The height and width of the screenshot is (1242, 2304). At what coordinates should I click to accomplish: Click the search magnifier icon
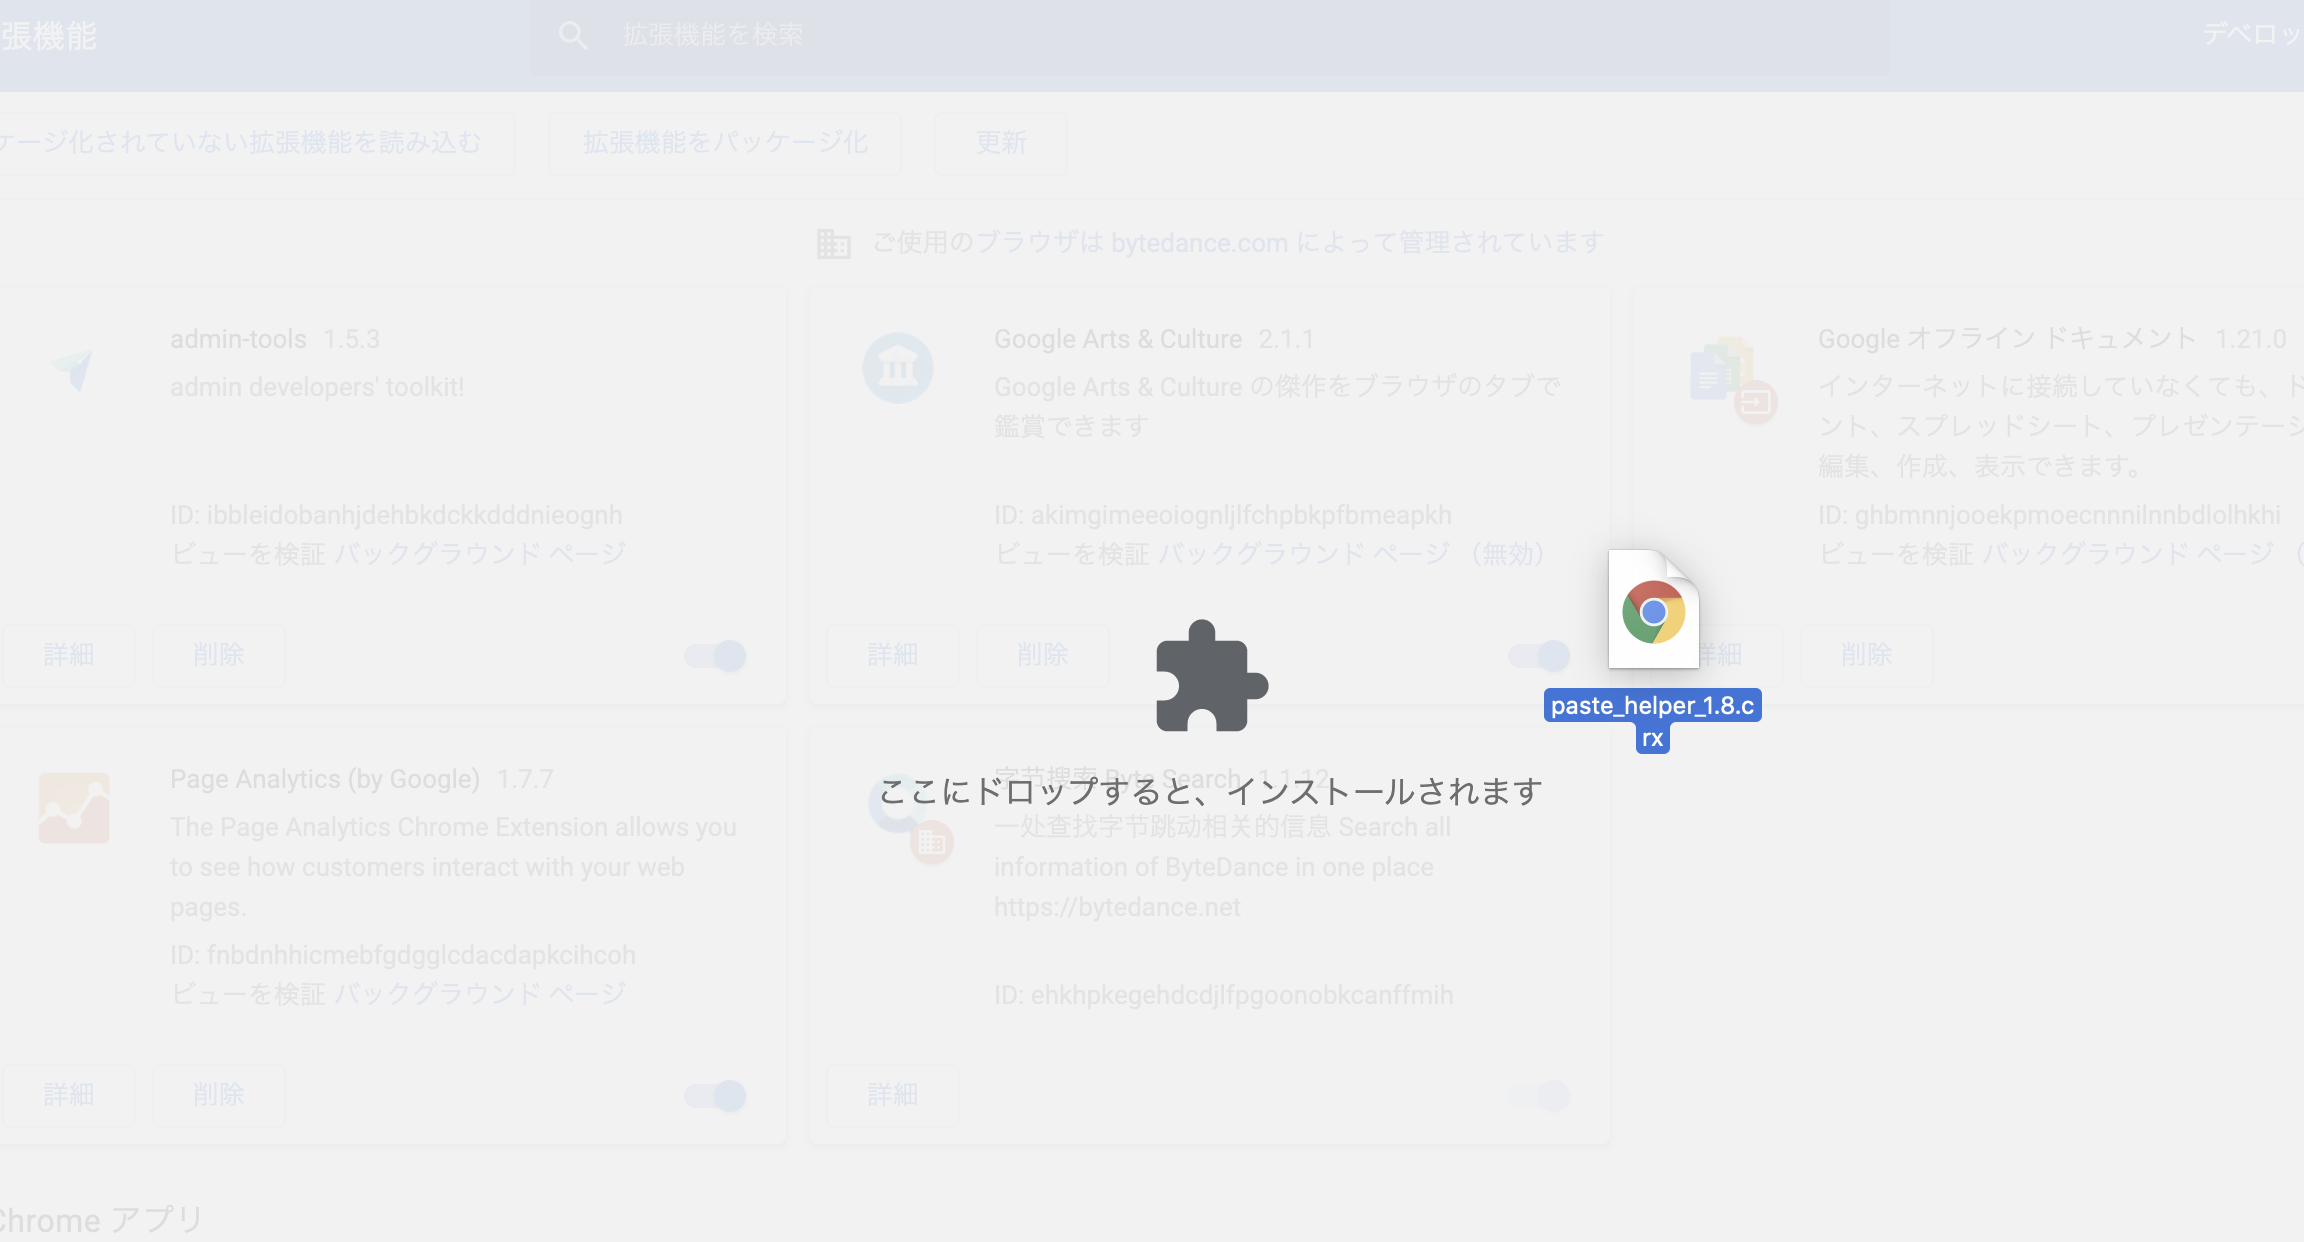[x=573, y=36]
